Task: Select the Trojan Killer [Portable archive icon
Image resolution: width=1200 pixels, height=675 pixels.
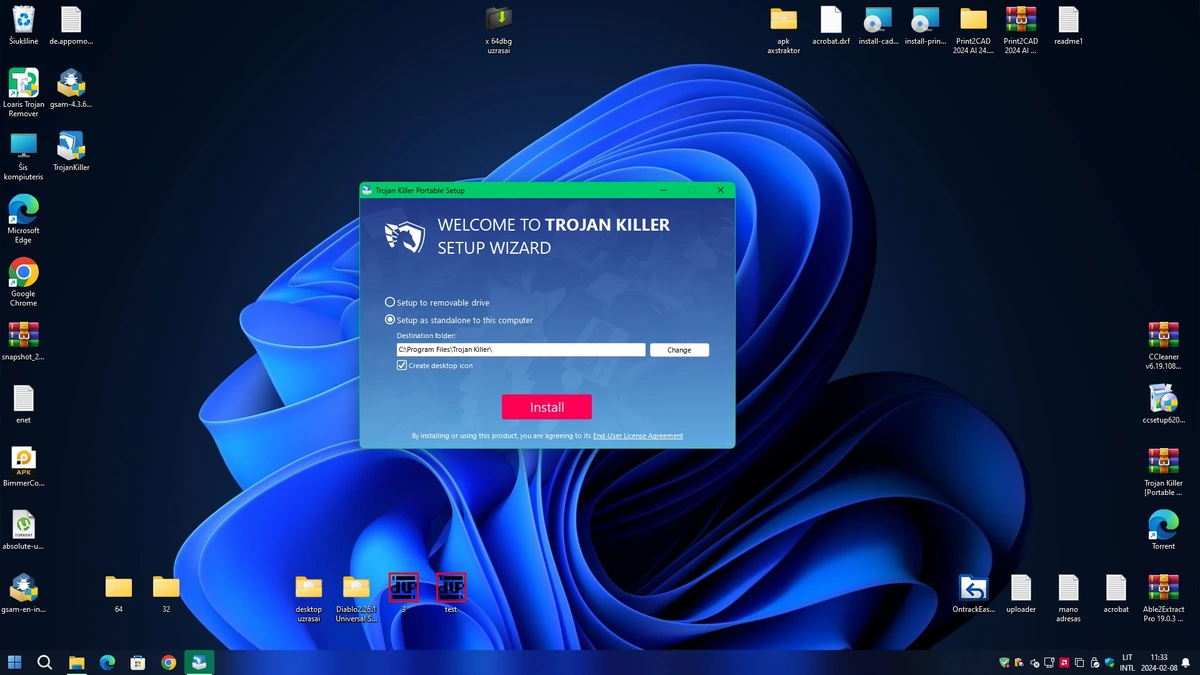Action: click(1163, 472)
